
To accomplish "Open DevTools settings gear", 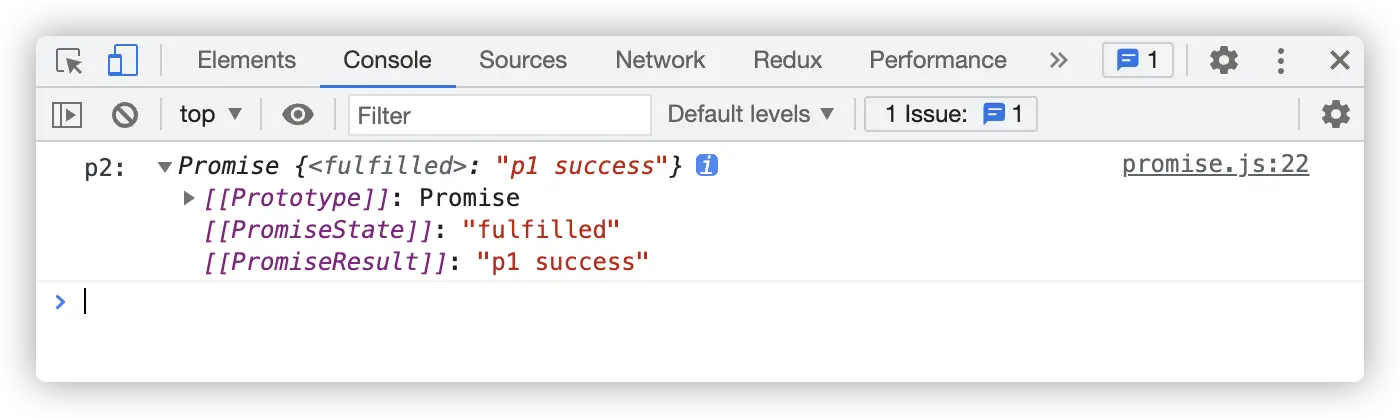I will pos(1223,61).
